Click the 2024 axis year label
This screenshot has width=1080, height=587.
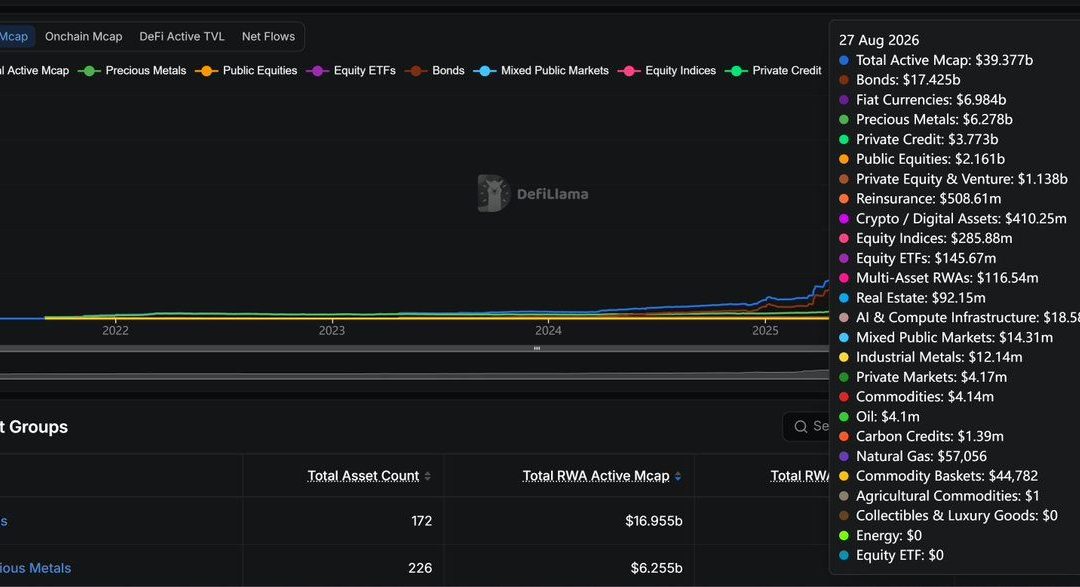click(548, 331)
